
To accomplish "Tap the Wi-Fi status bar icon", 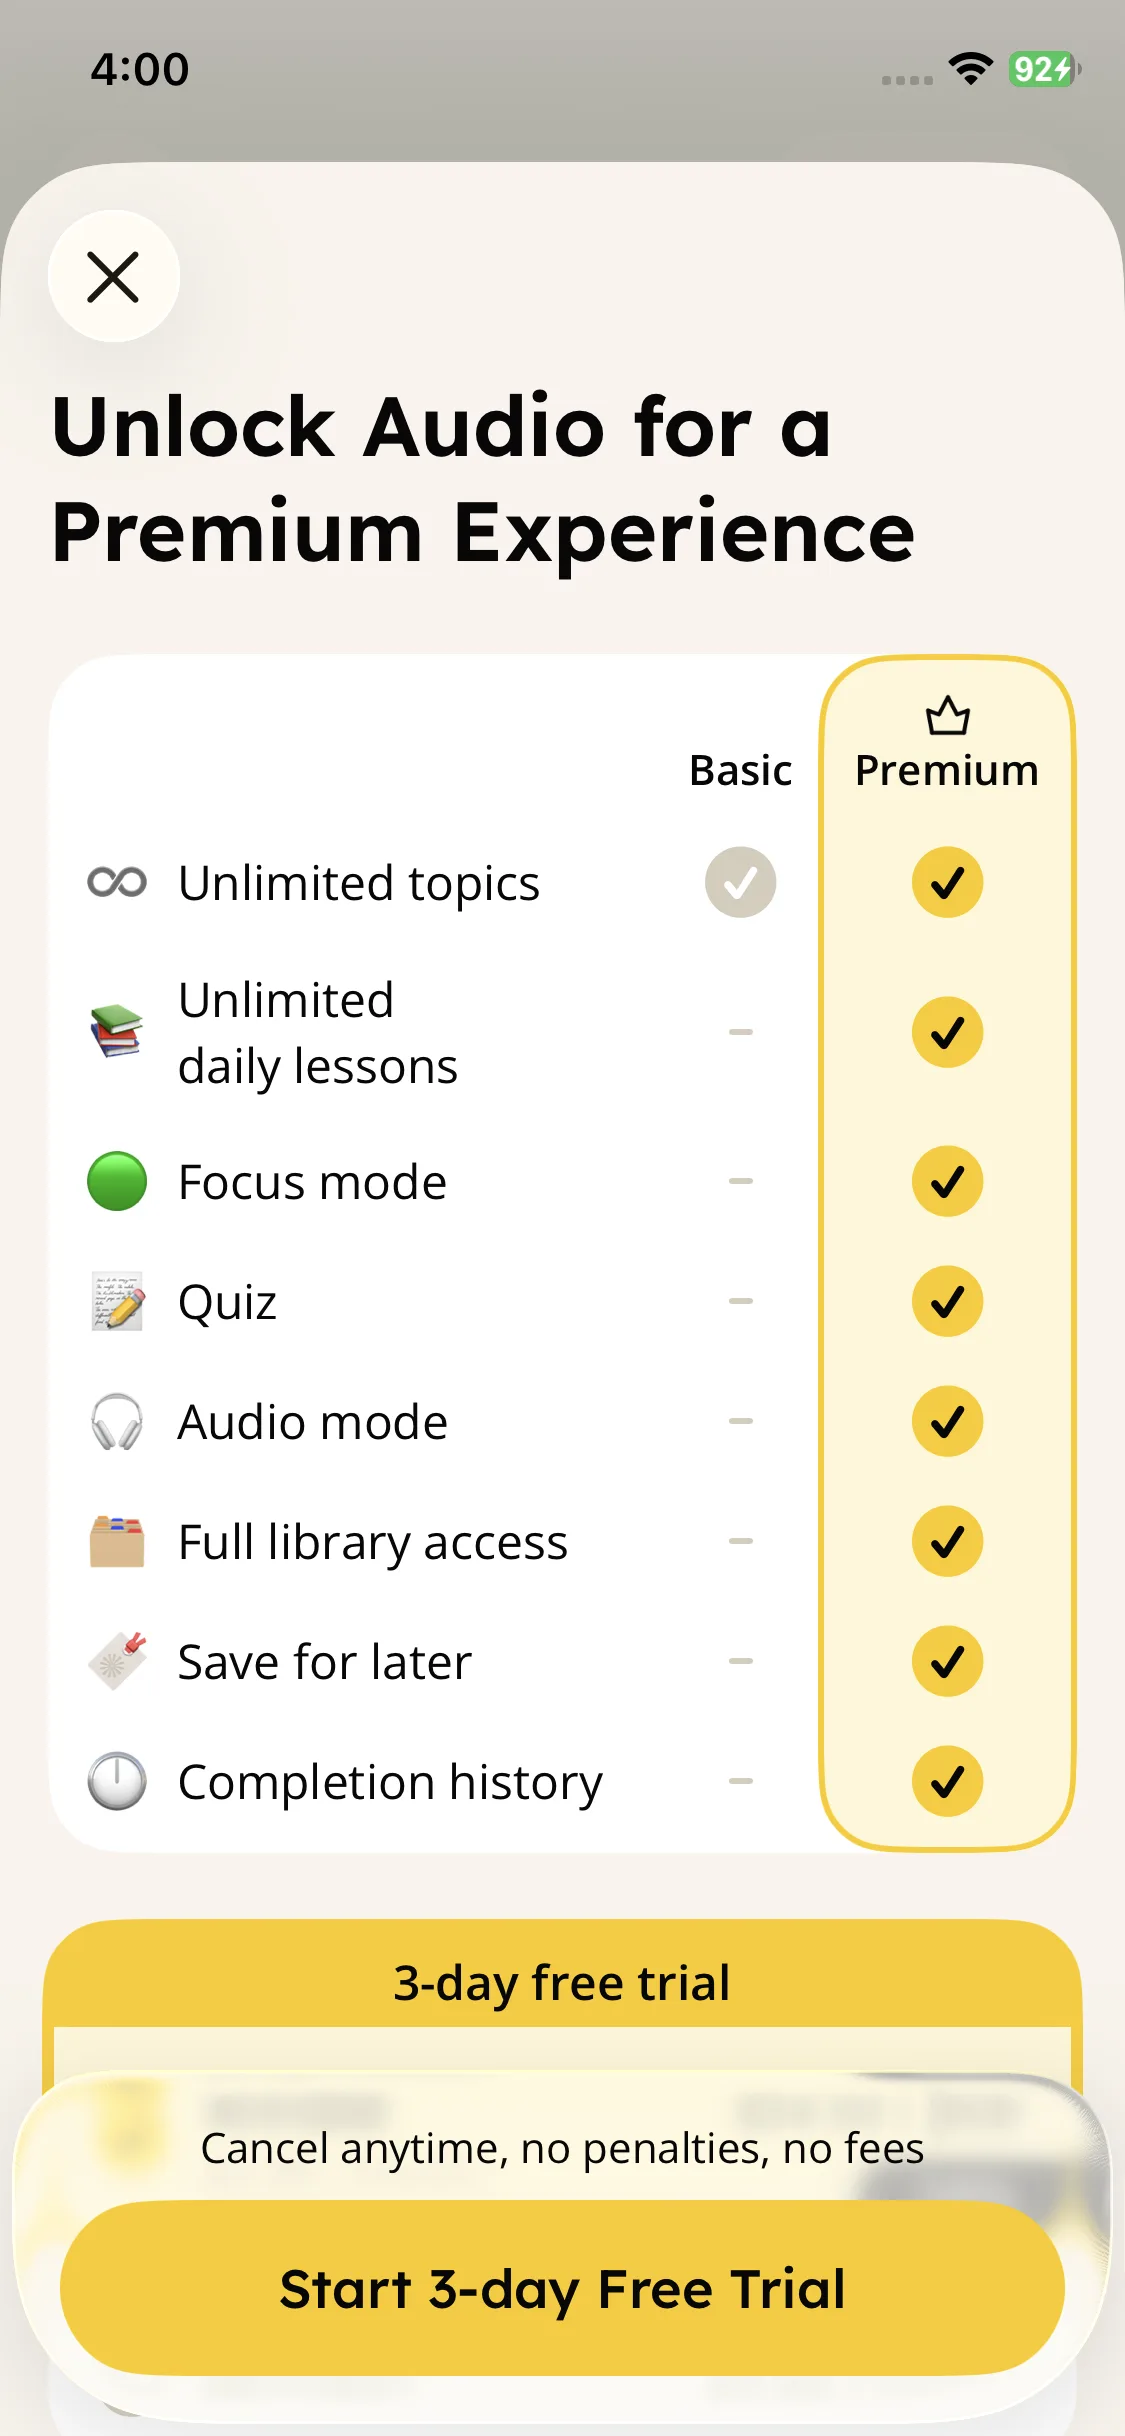I will point(970,69).
